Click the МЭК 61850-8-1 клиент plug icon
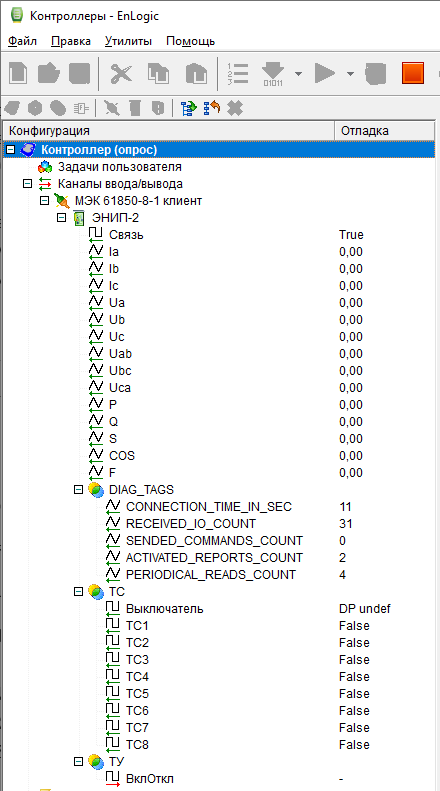This screenshot has height=791, width=440. (x=62, y=201)
